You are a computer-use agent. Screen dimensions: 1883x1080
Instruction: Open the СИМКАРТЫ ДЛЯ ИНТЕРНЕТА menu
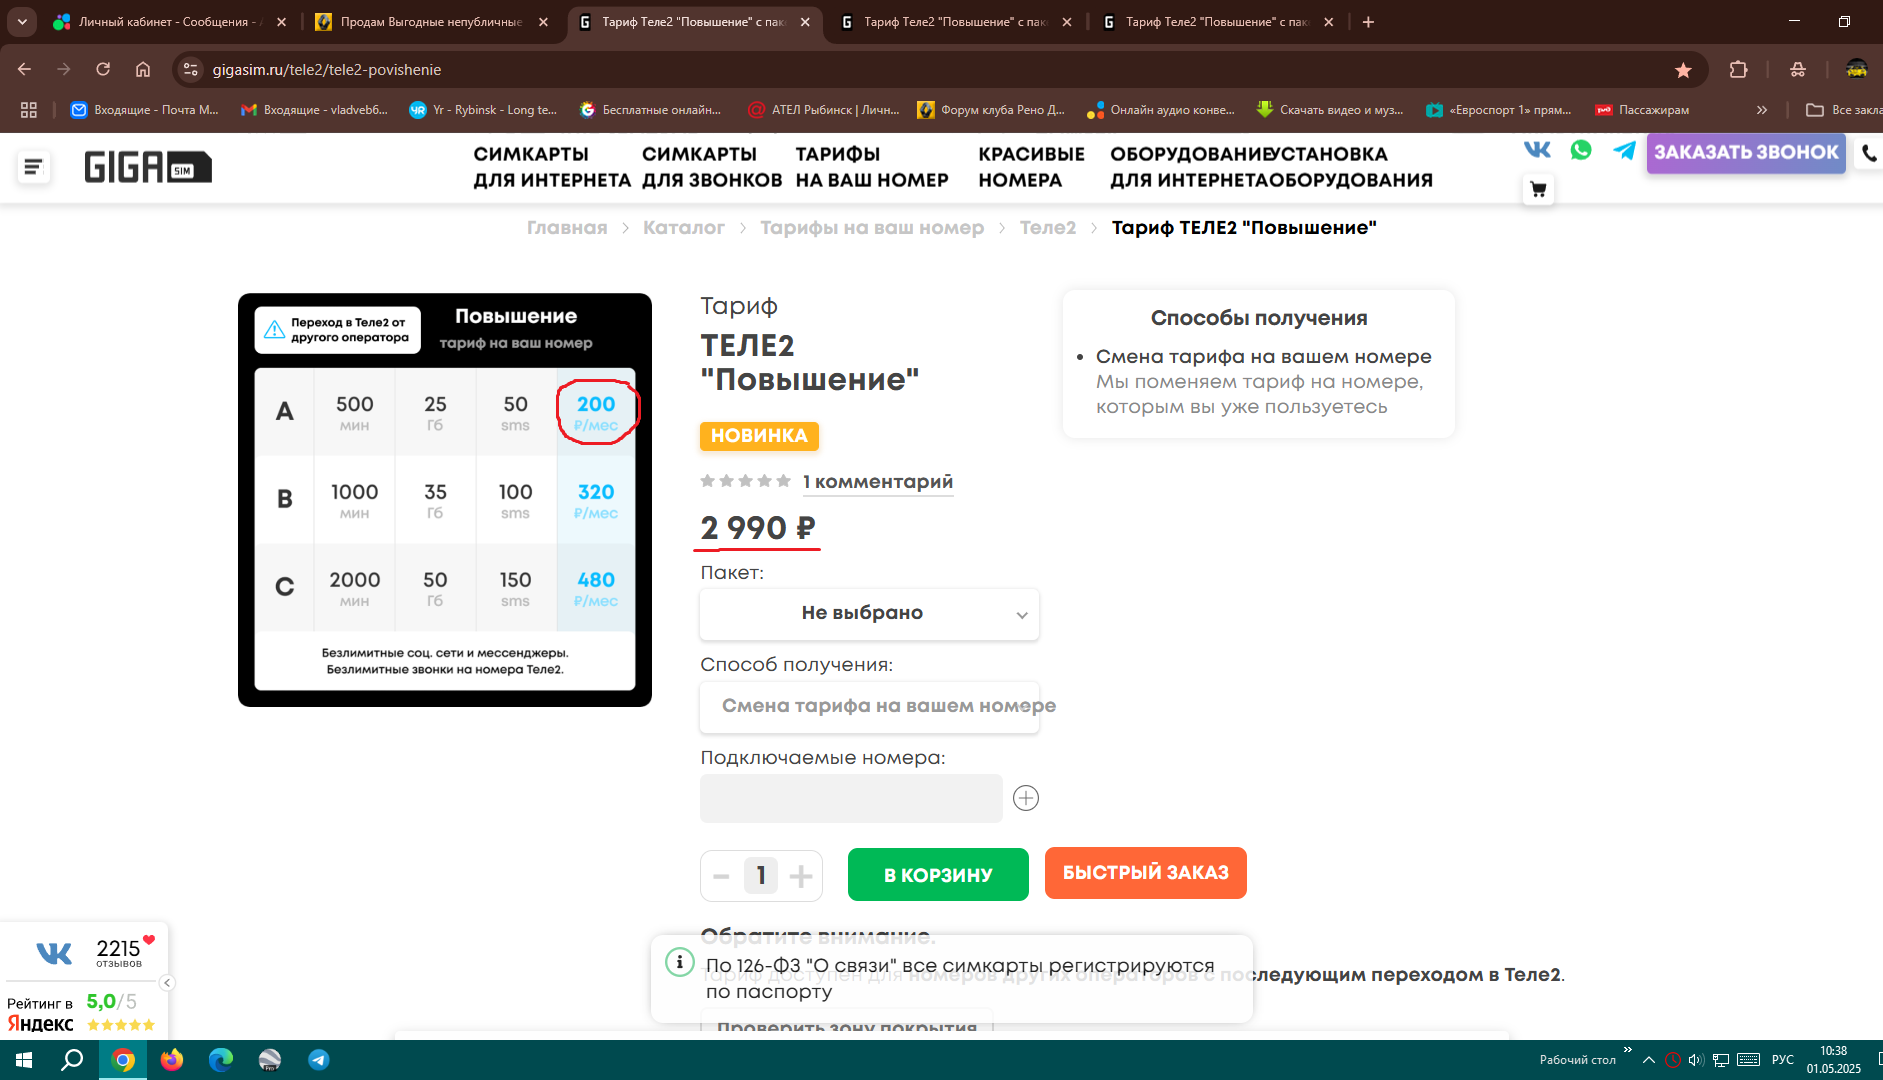(552, 167)
